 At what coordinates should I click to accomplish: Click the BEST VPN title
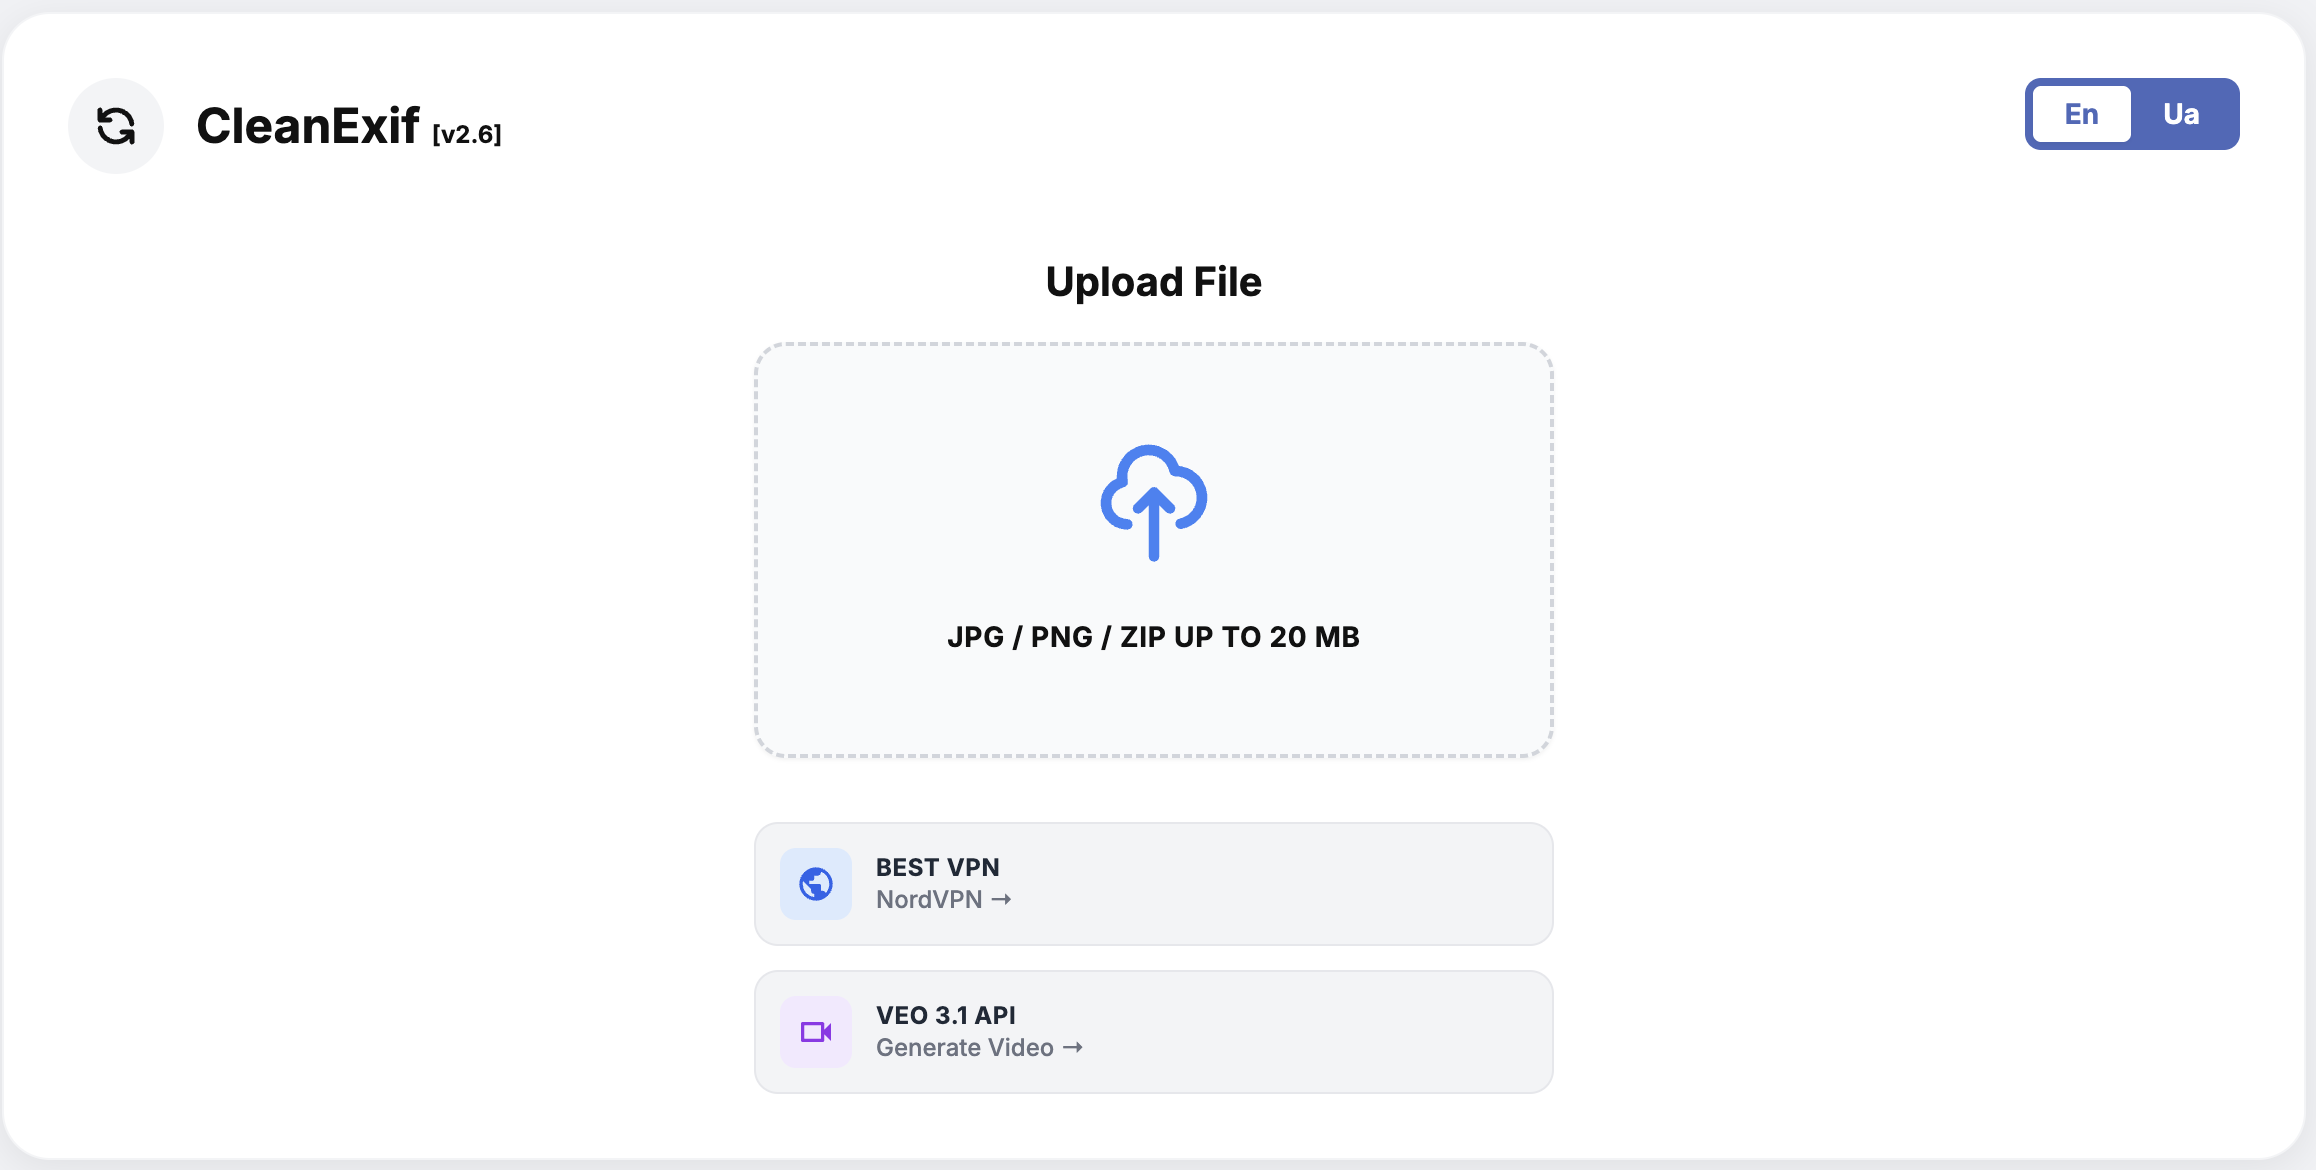[x=937, y=867]
